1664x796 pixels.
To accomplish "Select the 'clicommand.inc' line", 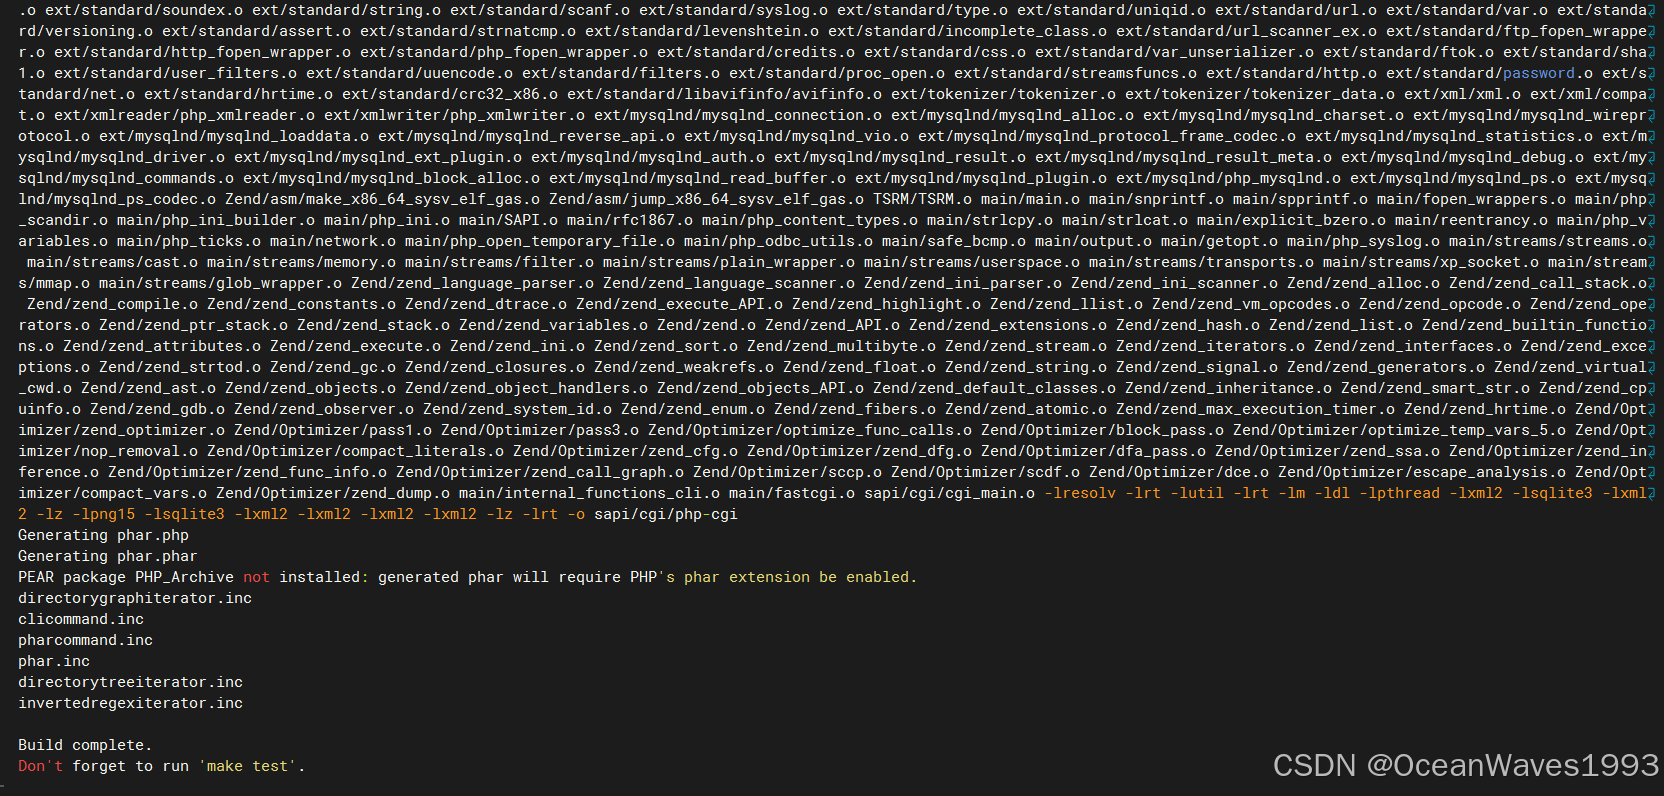I will [x=81, y=619].
